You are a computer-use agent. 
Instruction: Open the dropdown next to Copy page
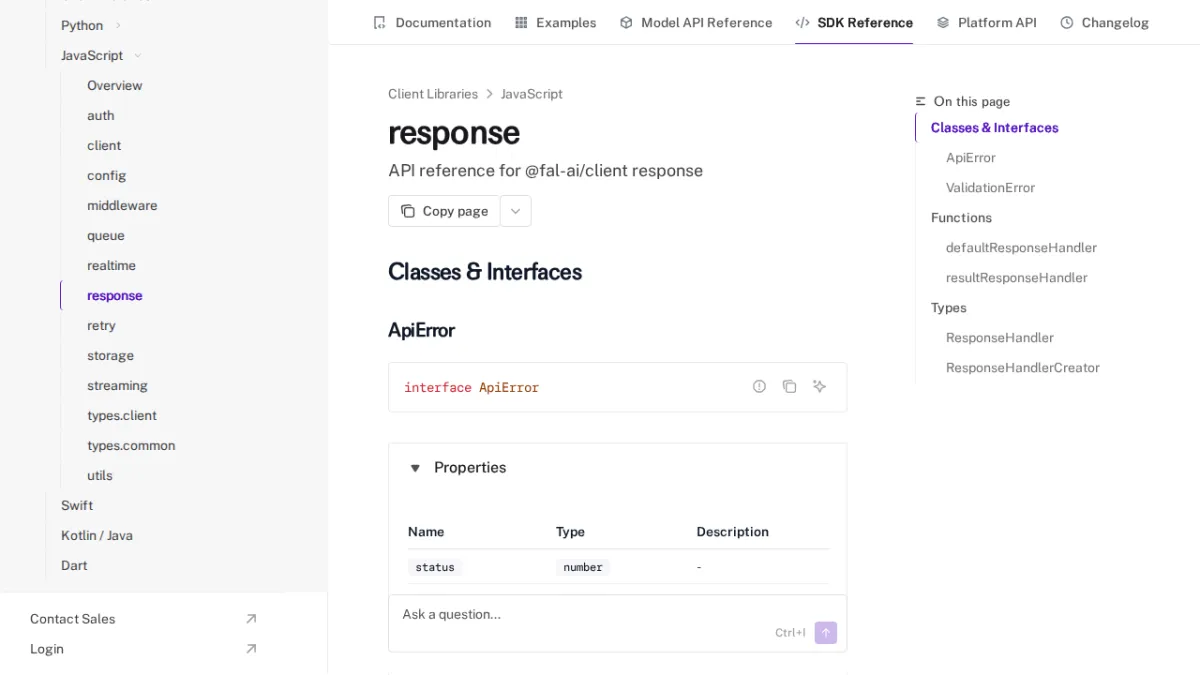(x=516, y=211)
